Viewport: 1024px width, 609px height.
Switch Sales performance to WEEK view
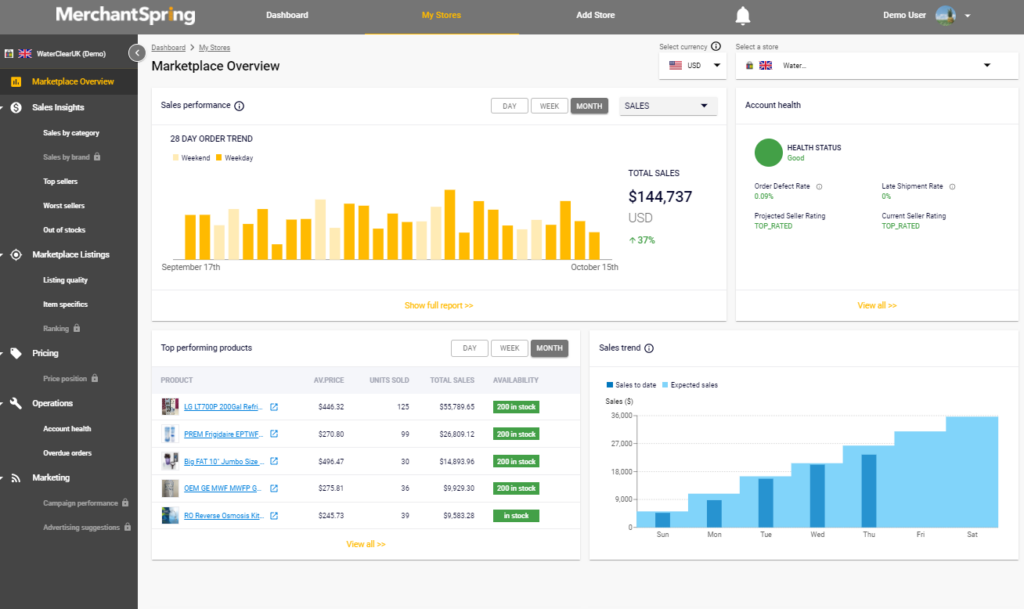(x=549, y=106)
